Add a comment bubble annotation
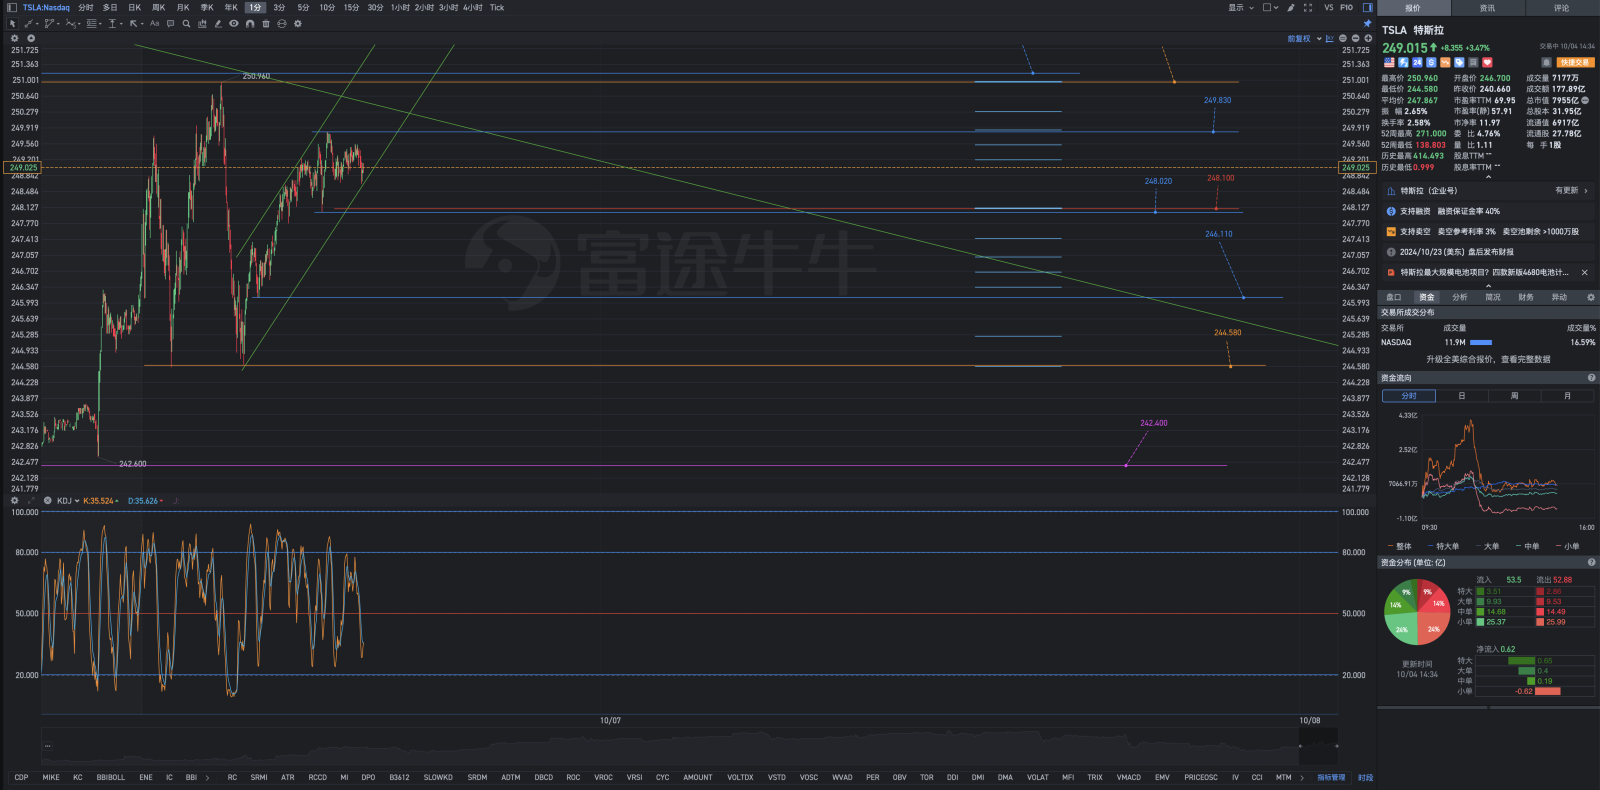The width and height of the screenshot is (1600, 790). pyautogui.click(x=170, y=23)
